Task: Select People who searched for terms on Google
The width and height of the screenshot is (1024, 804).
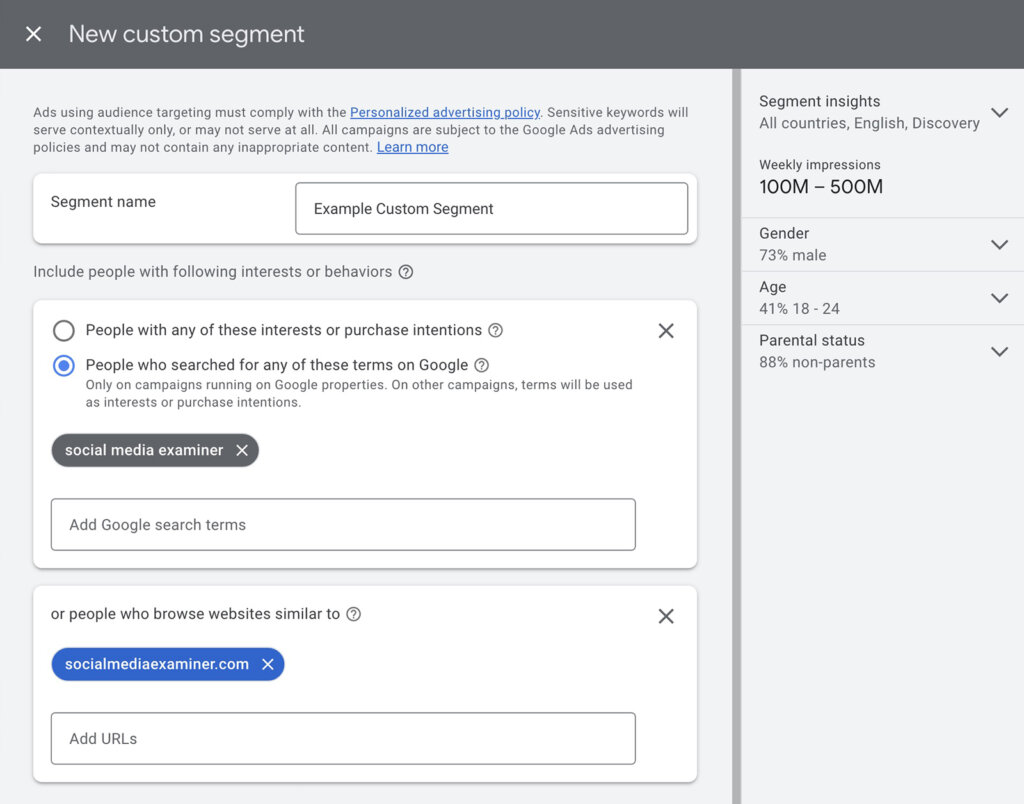Action: [64, 365]
